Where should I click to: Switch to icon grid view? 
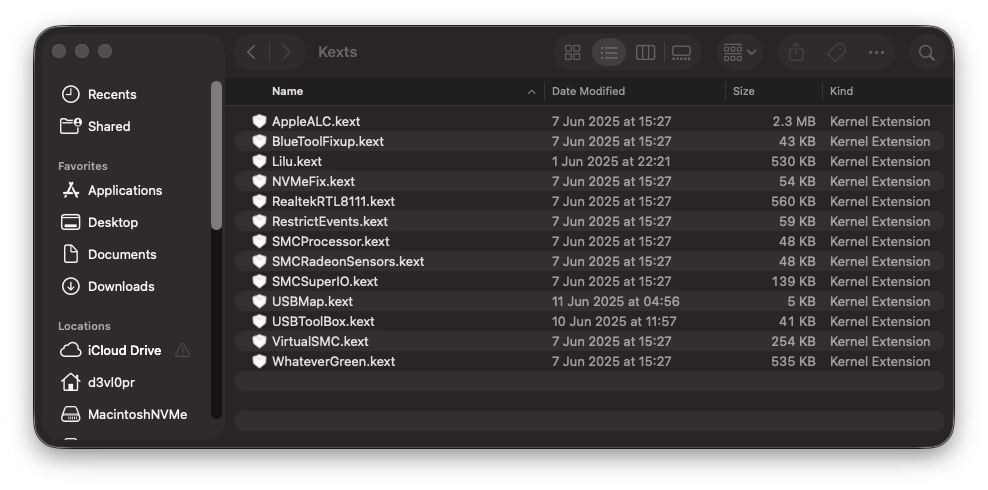pyautogui.click(x=572, y=52)
